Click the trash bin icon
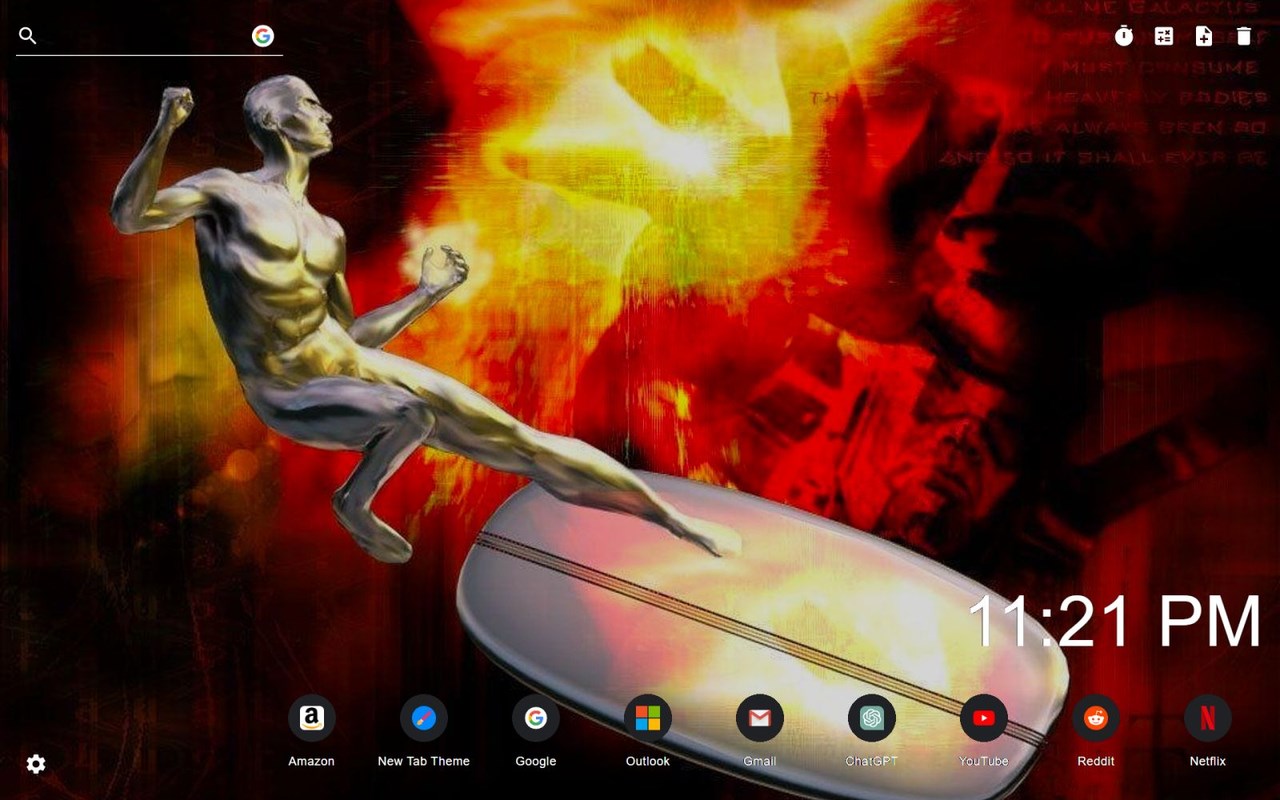Image resolution: width=1280 pixels, height=800 pixels. coord(1244,36)
